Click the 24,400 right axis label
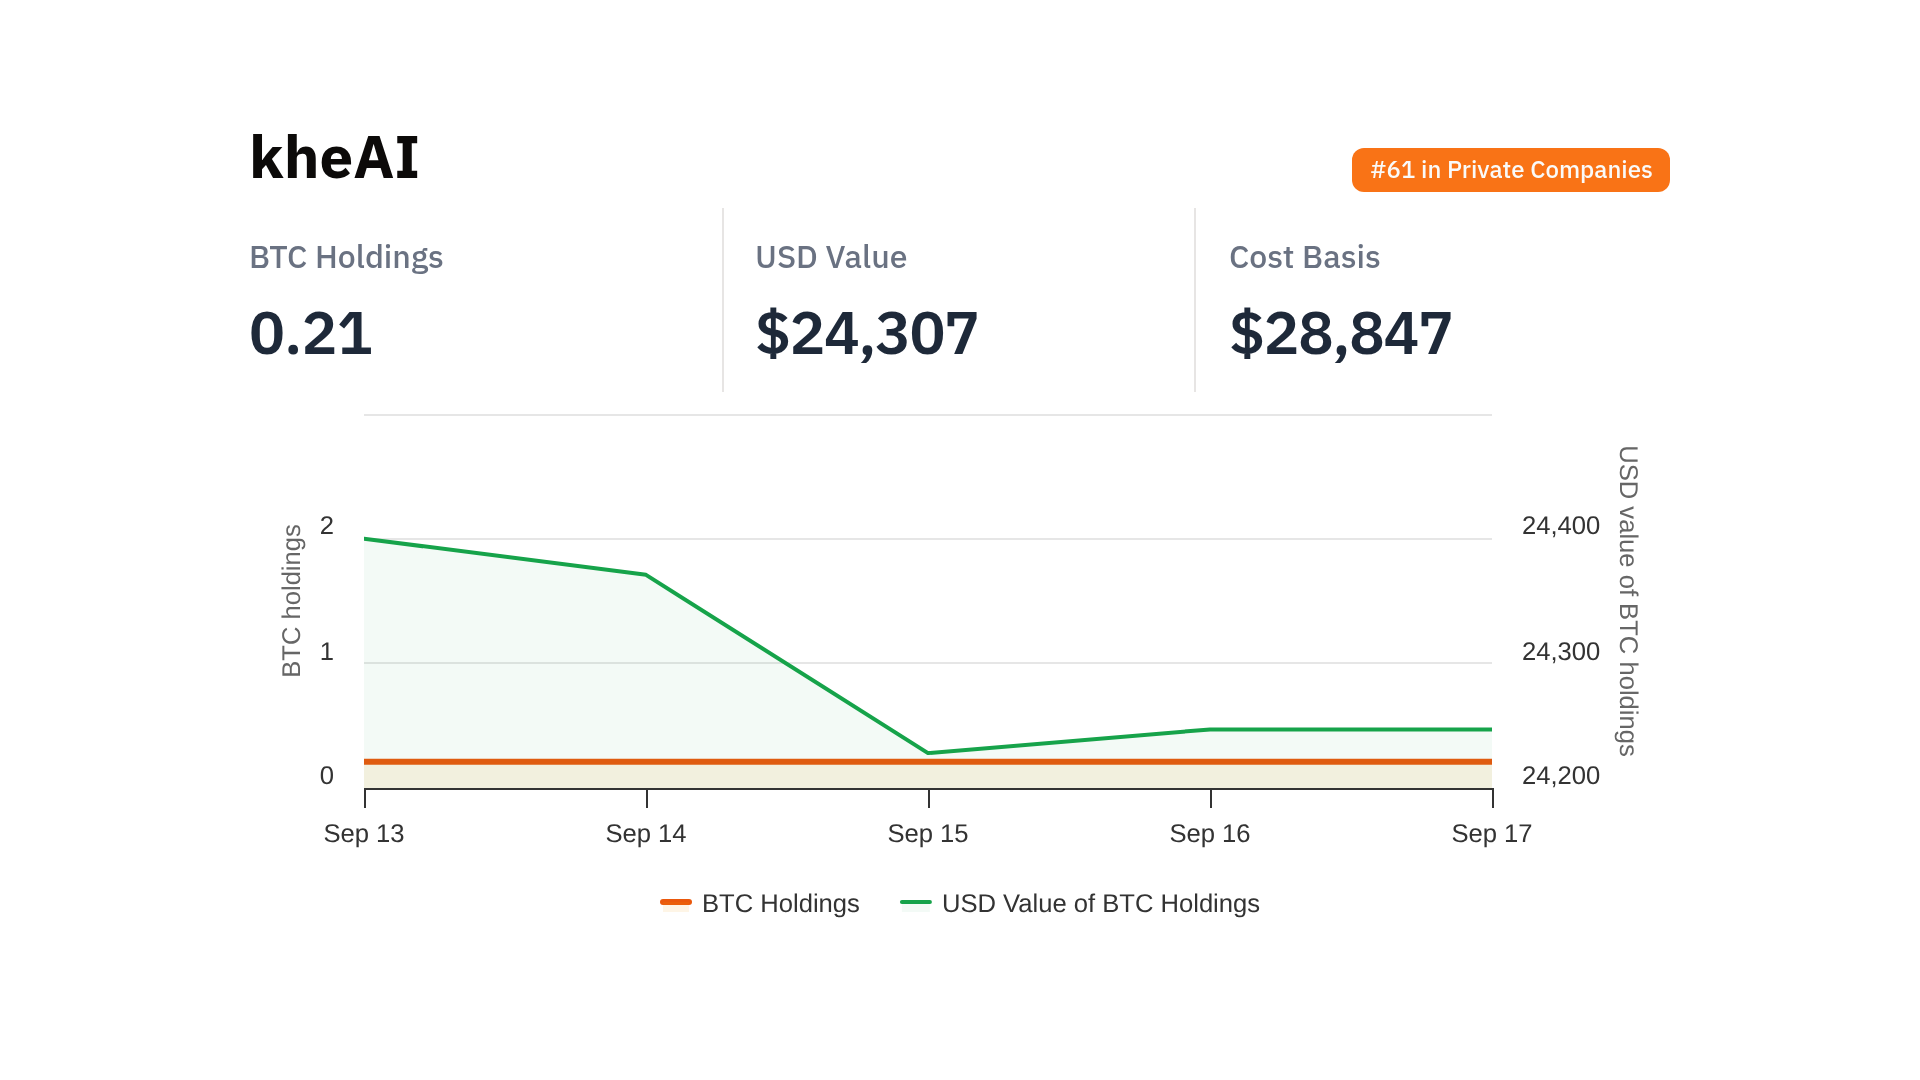 [1560, 525]
